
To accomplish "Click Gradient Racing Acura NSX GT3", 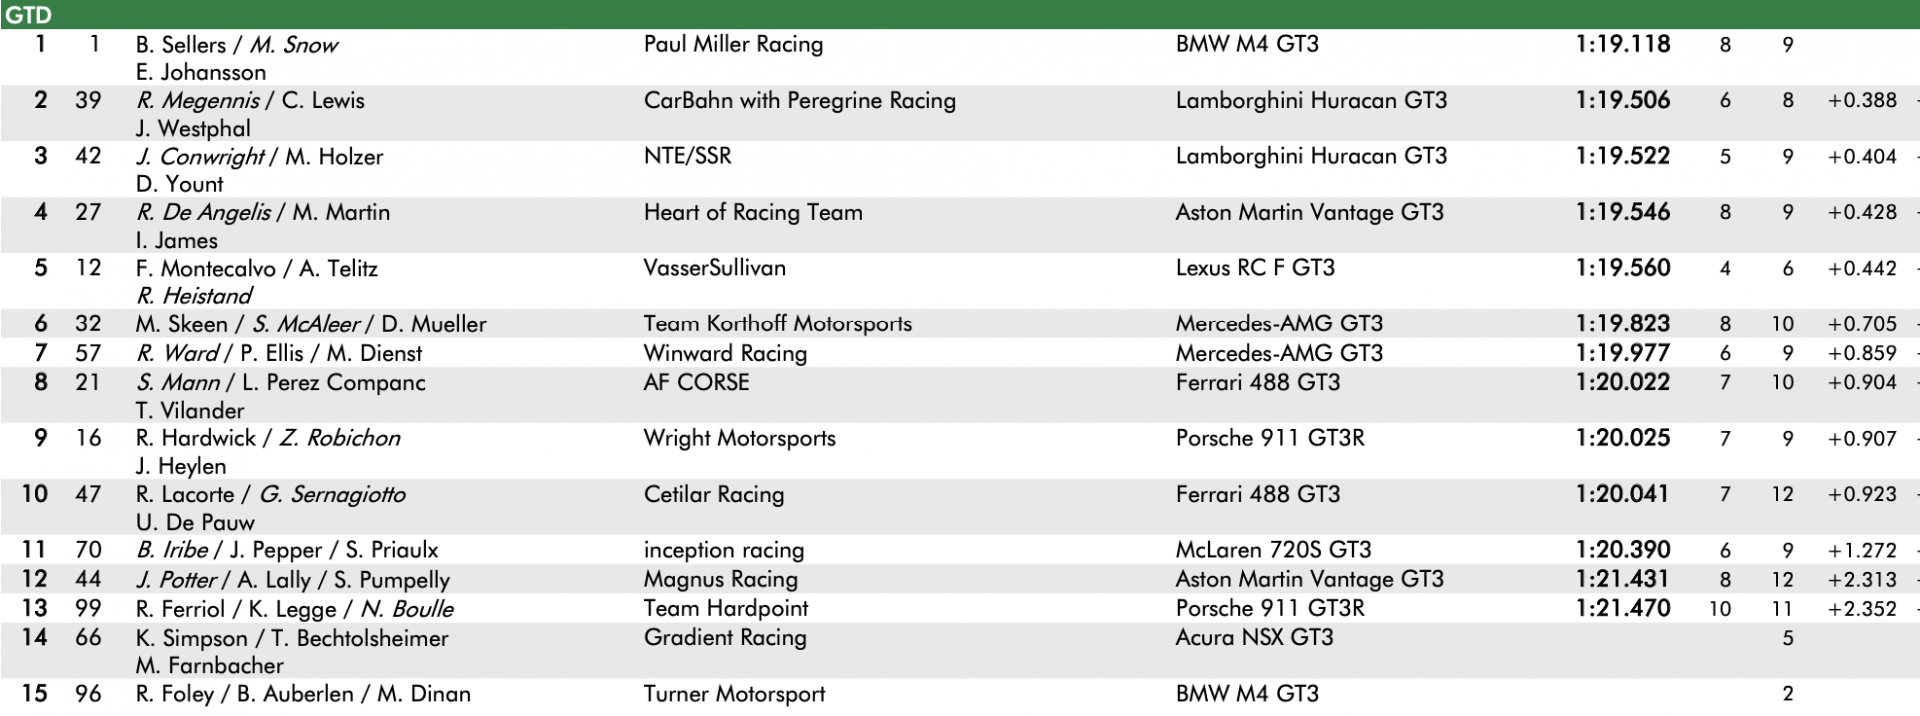I will tap(1254, 638).
